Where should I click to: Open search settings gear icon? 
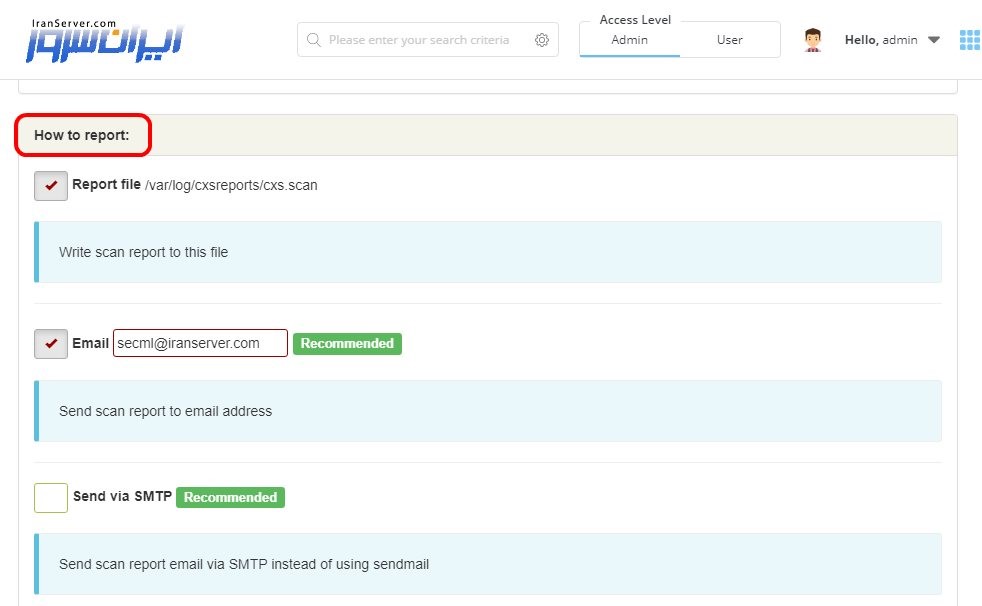click(542, 40)
